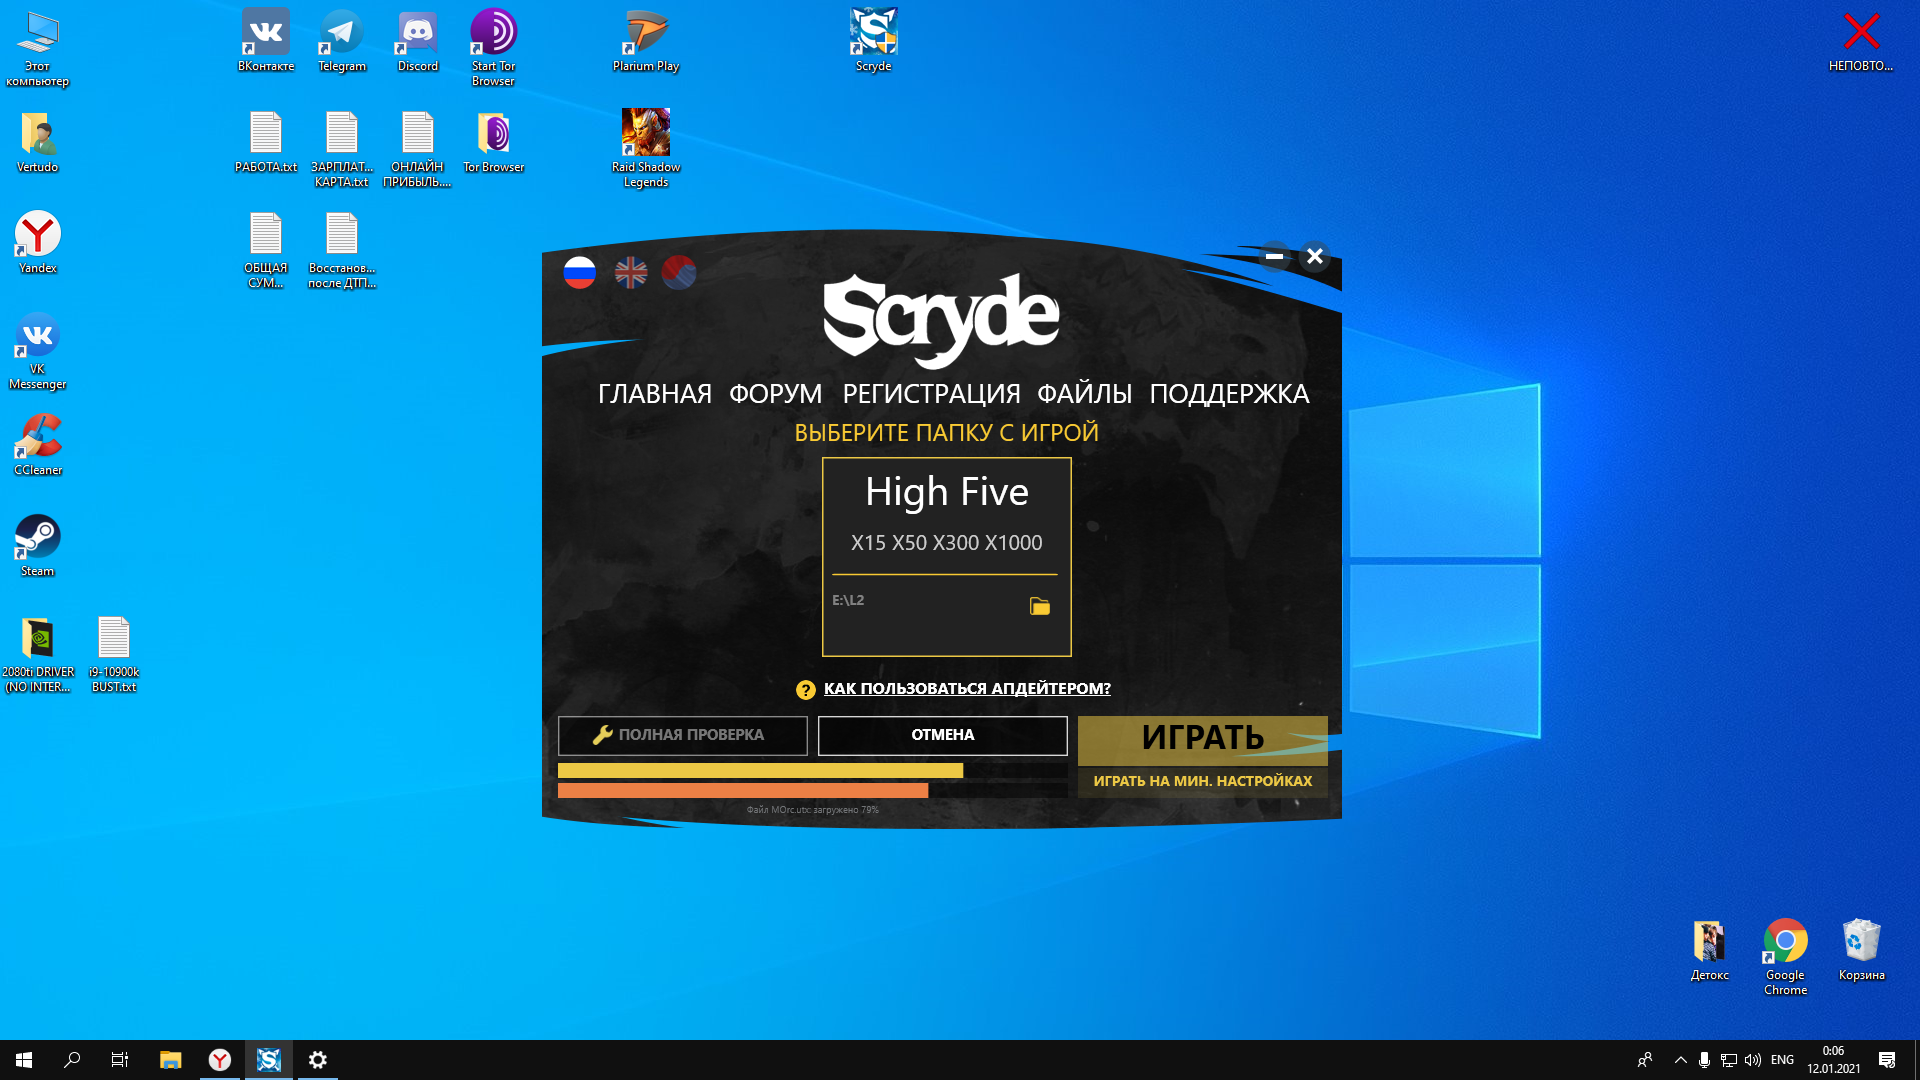
Task: Start ПОЛНАЯ ПРОВЕРКА full check
Action: click(682, 735)
